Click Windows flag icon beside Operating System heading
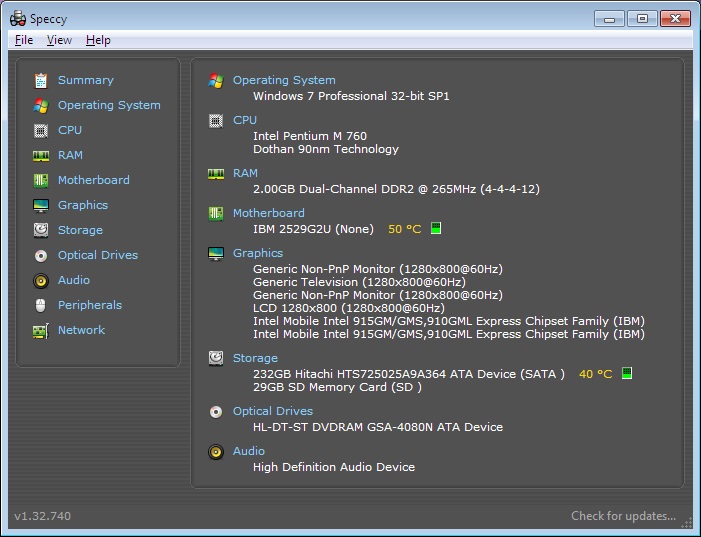The height and width of the screenshot is (537, 701). click(216, 80)
